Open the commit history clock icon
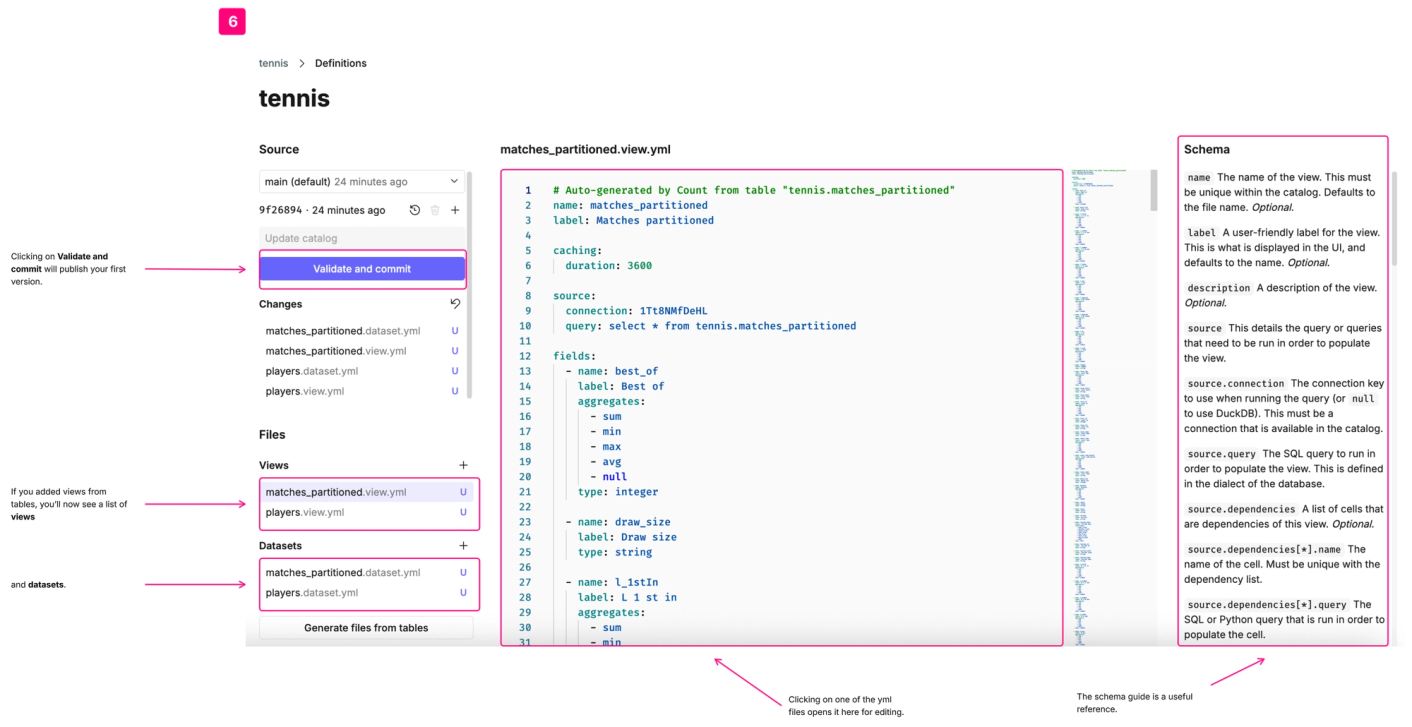Image resolution: width=1412 pixels, height=727 pixels. coord(415,210)
